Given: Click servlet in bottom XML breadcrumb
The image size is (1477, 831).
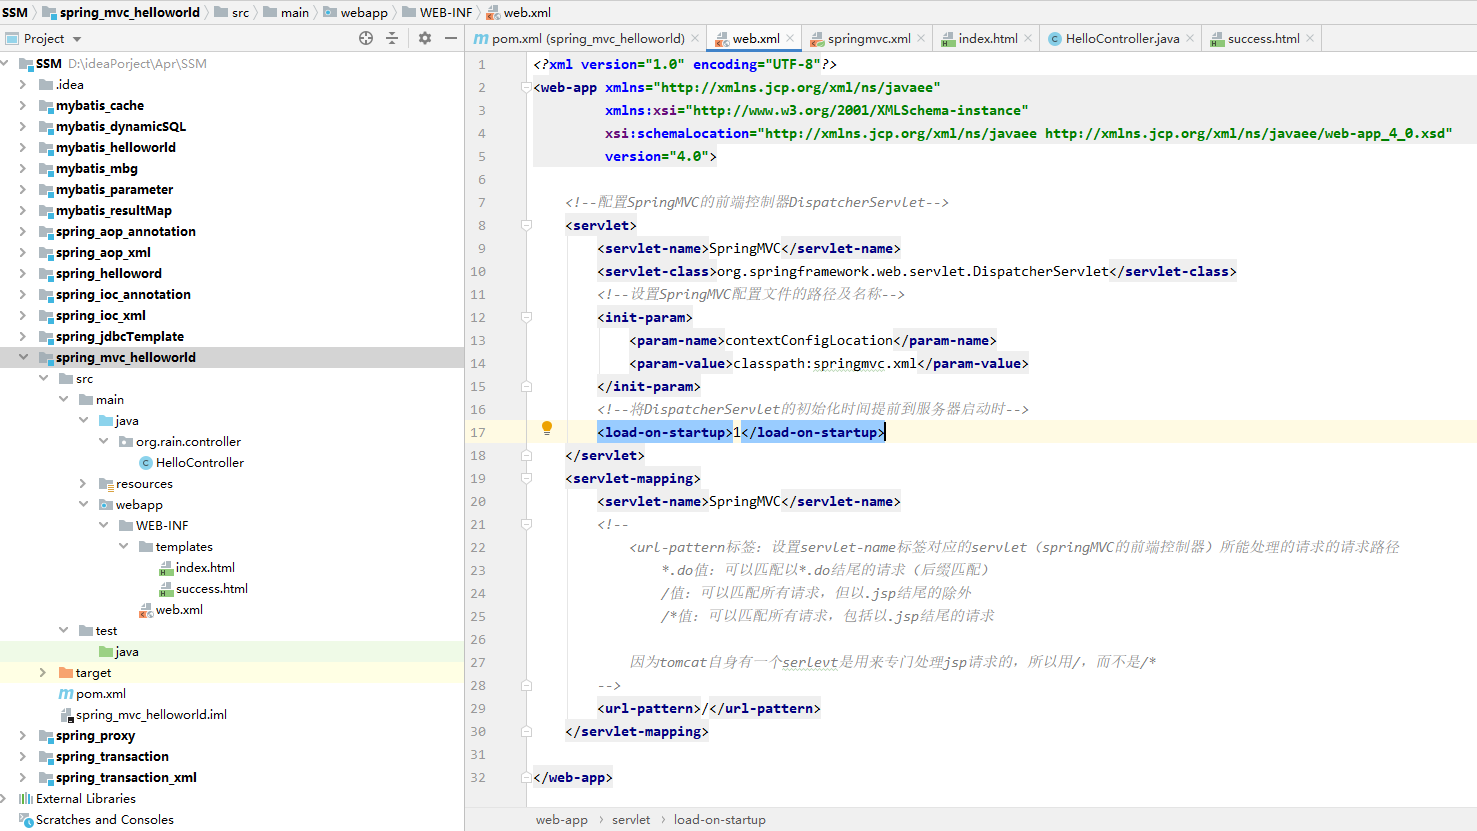Looking at the screenshot, I should (631, 820).
